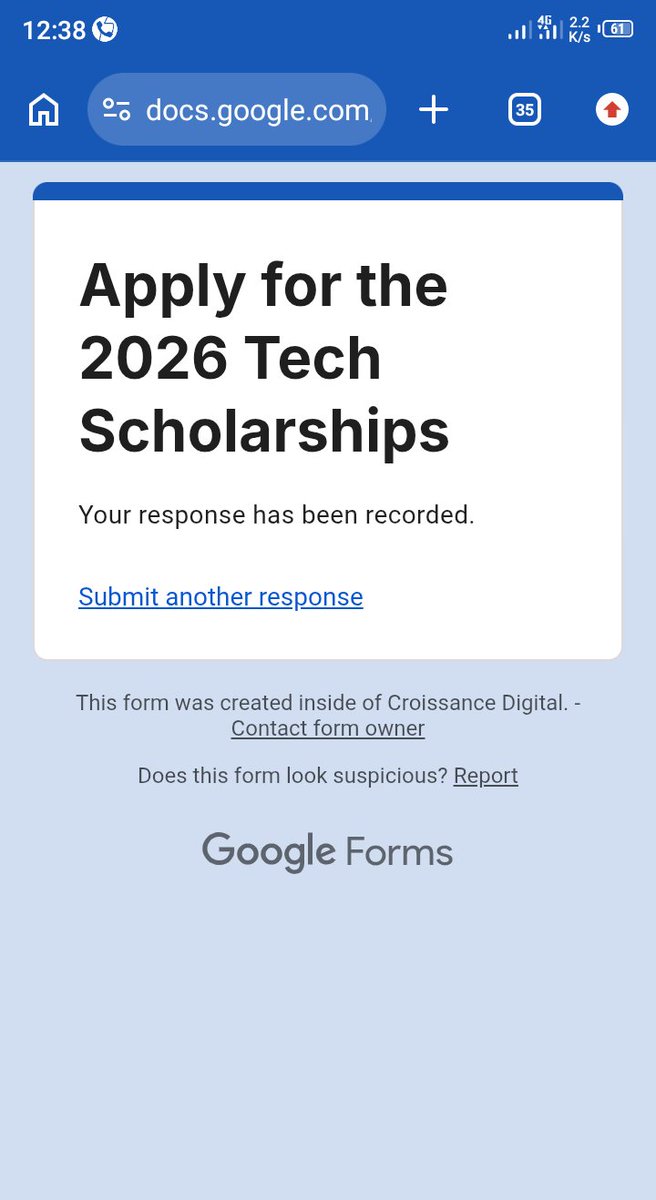Screen dimensions: 656x1200
Task: Open tab switcher showing 35 tabs
Action: pos(524,110)
